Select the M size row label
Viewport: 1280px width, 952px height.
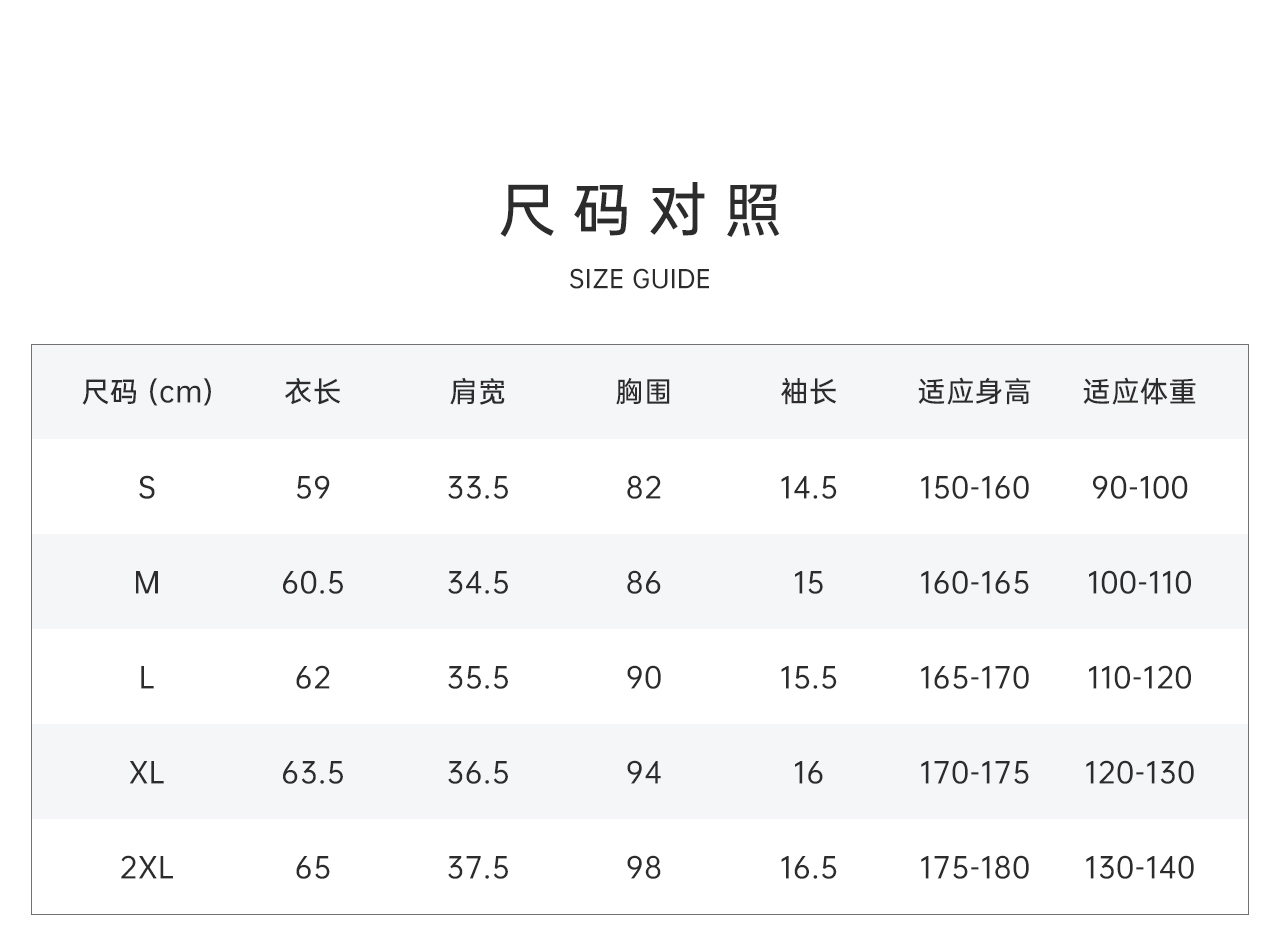(147, 583)
